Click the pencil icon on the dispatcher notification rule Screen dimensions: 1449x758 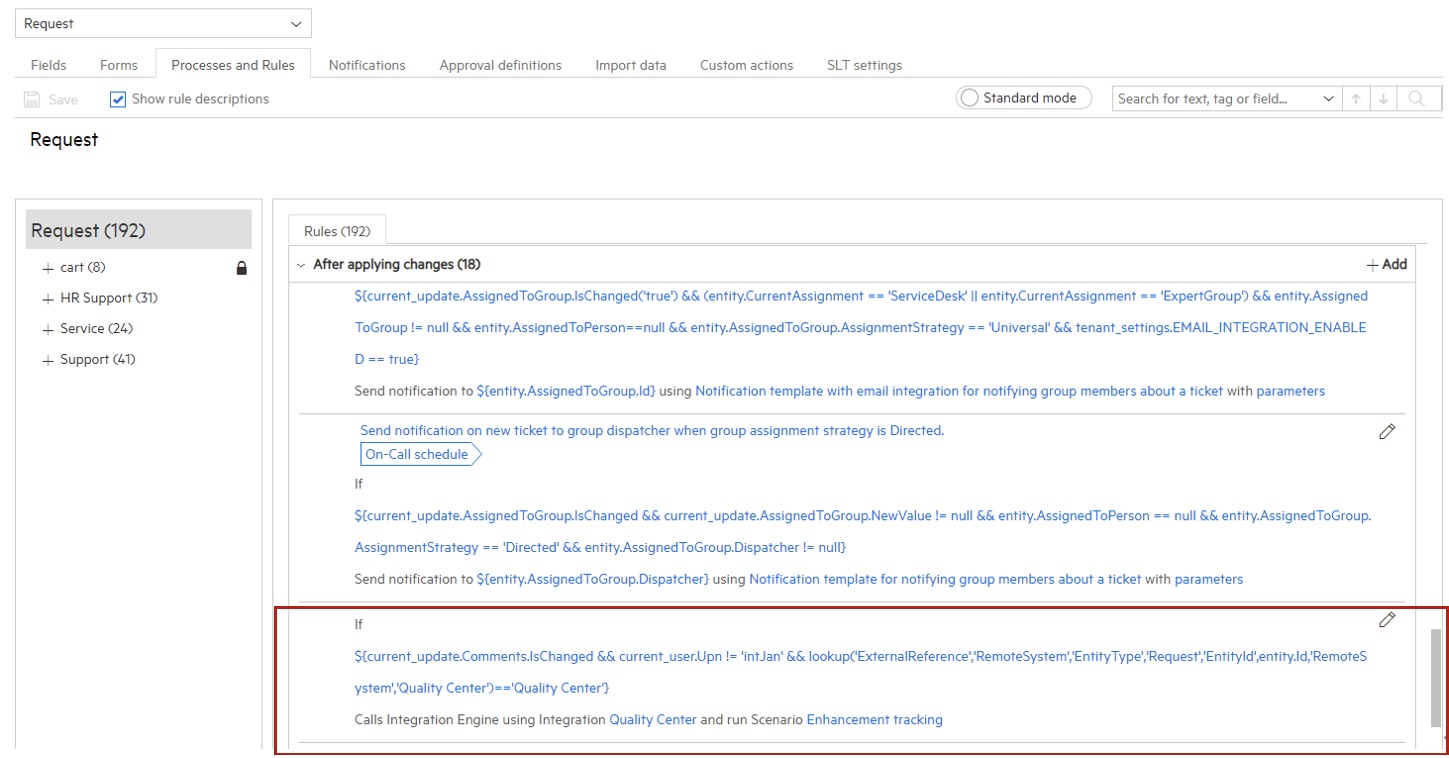(x=1387, y=431)
